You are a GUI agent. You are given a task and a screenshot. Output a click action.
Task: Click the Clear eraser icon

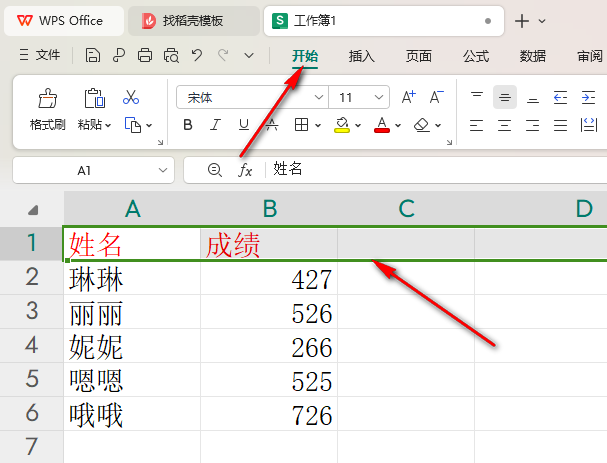pyautogui.click(x=422, y=125)
